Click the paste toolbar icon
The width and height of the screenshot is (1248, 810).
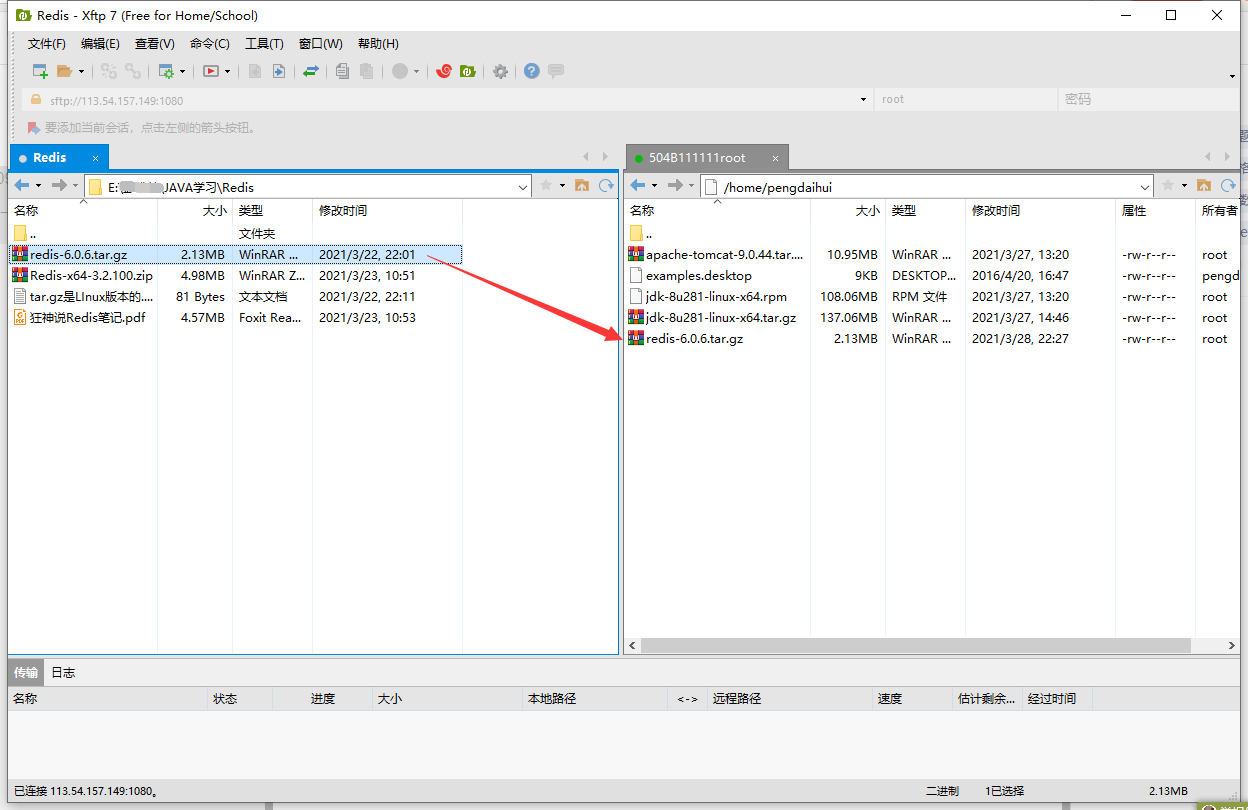[367, 71]
